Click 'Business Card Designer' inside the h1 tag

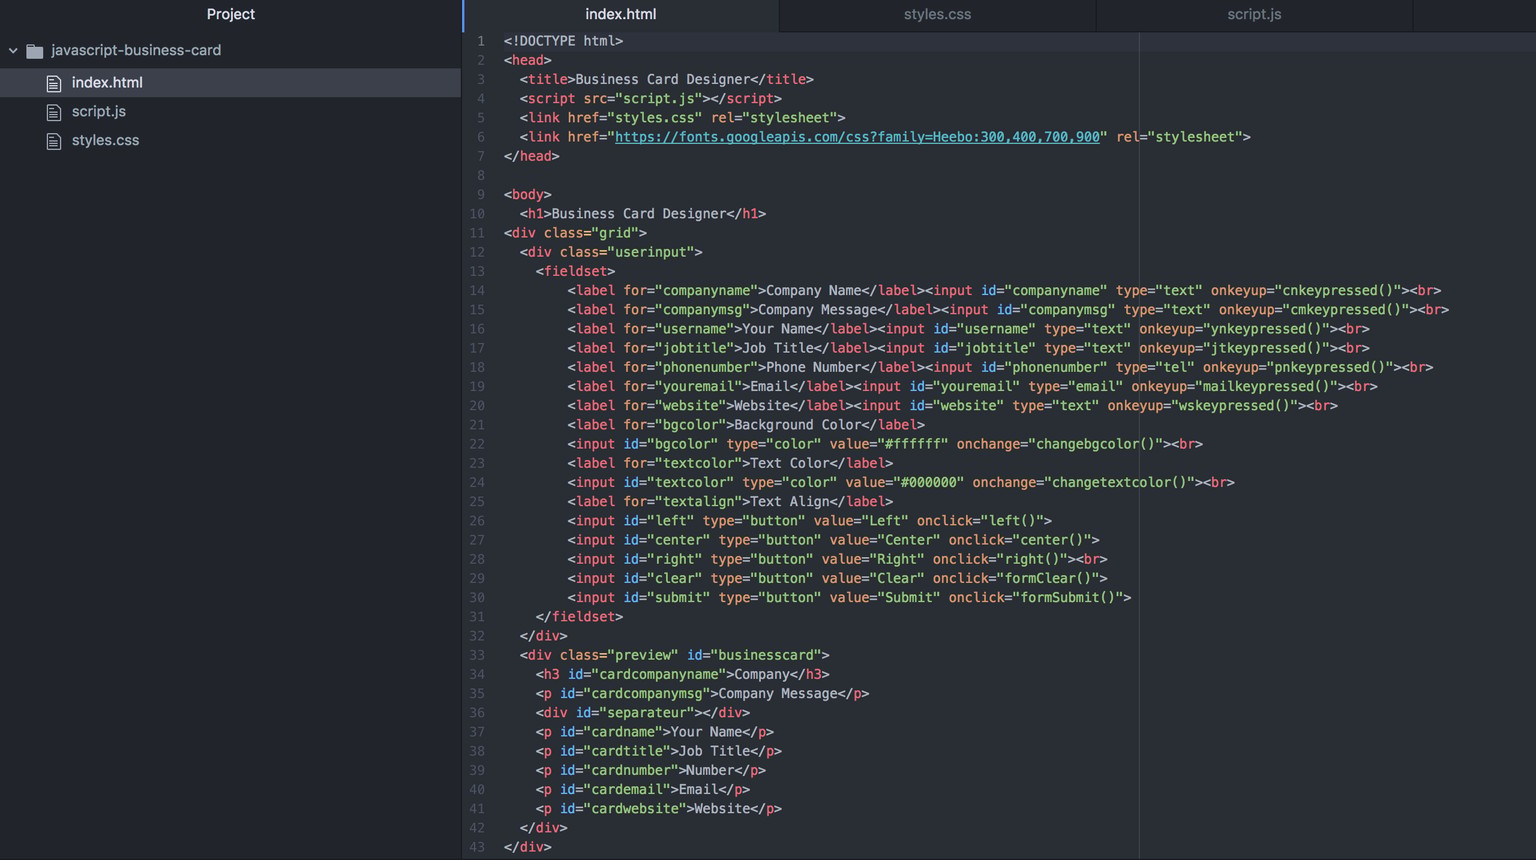[x=638, y=214]
